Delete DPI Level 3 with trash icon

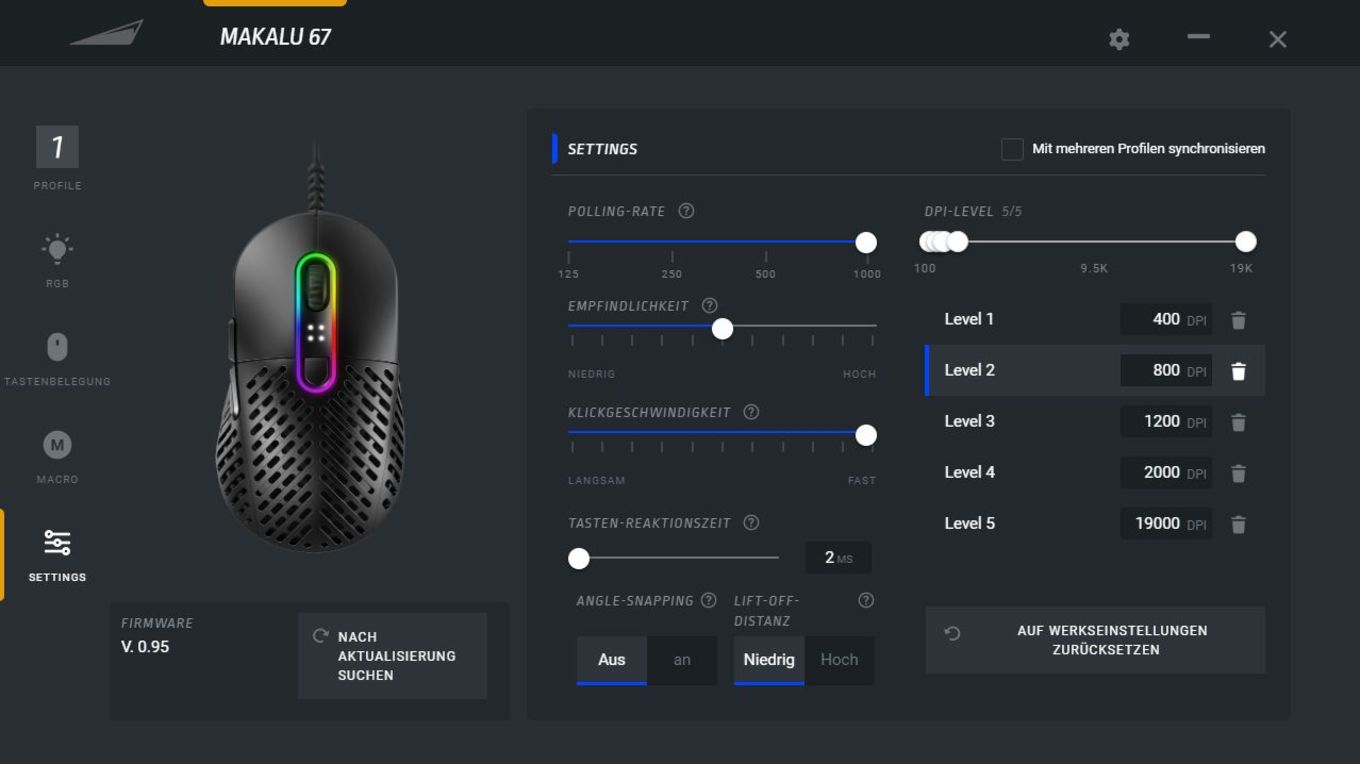click(x=1238, y=422)
